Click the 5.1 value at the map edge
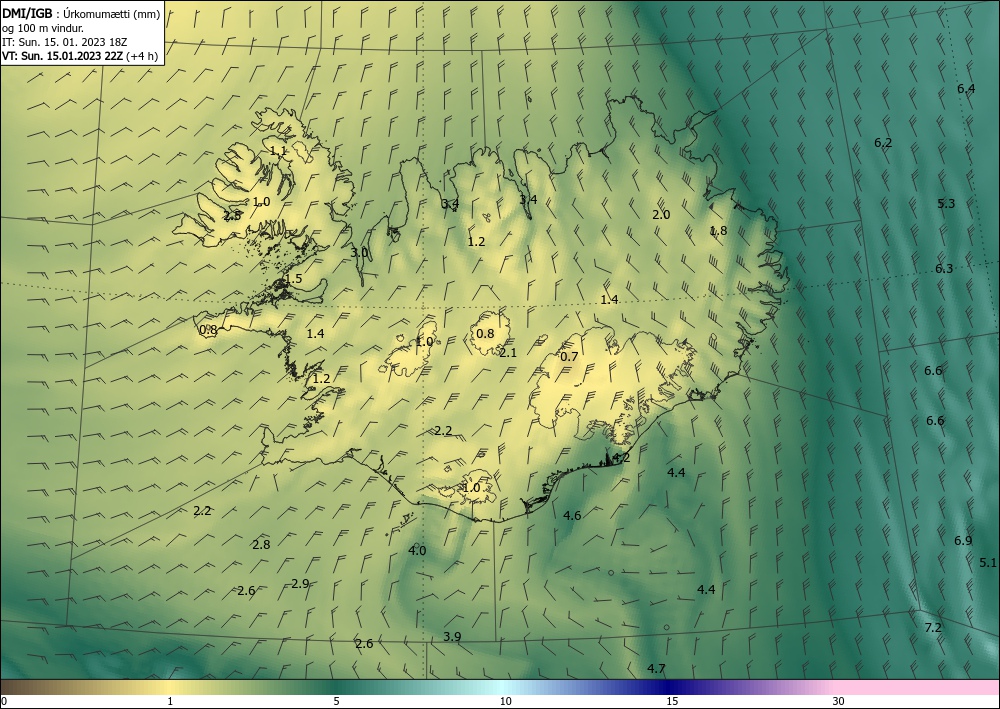 click(988, 562)
